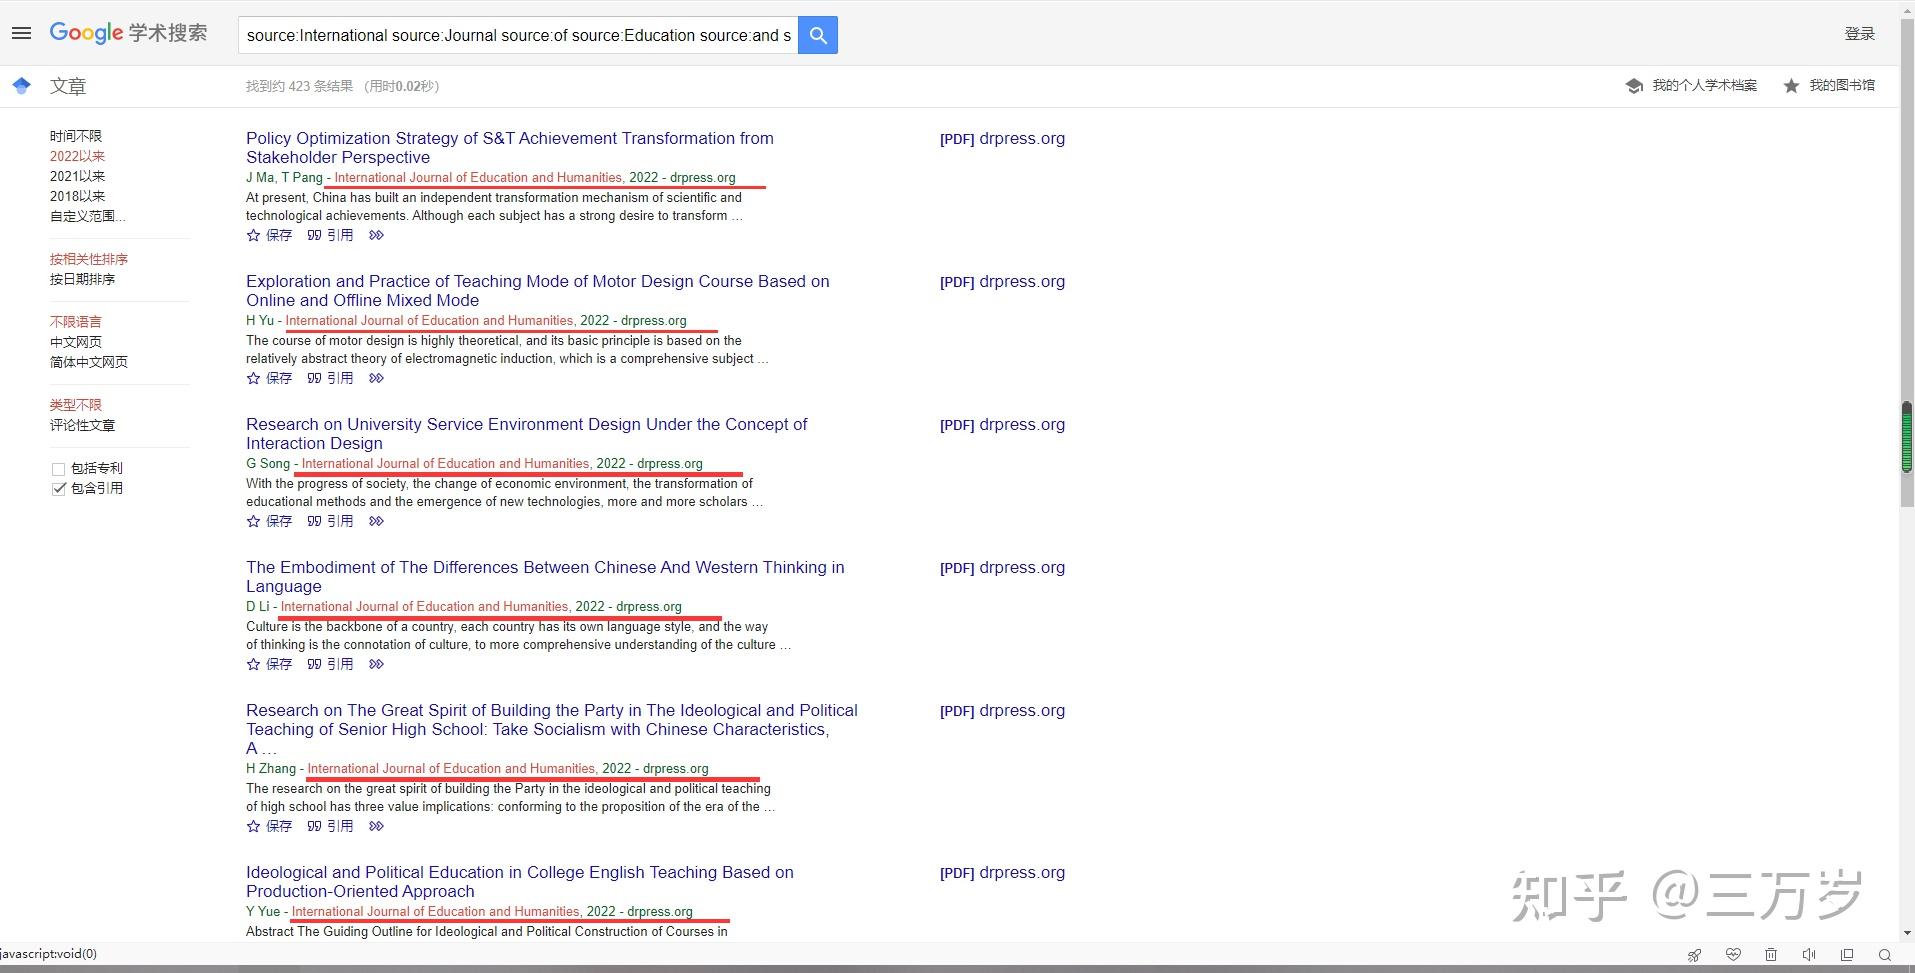Save the University Service Environment Design result
Screen dimensions: 1915x973
269,521
